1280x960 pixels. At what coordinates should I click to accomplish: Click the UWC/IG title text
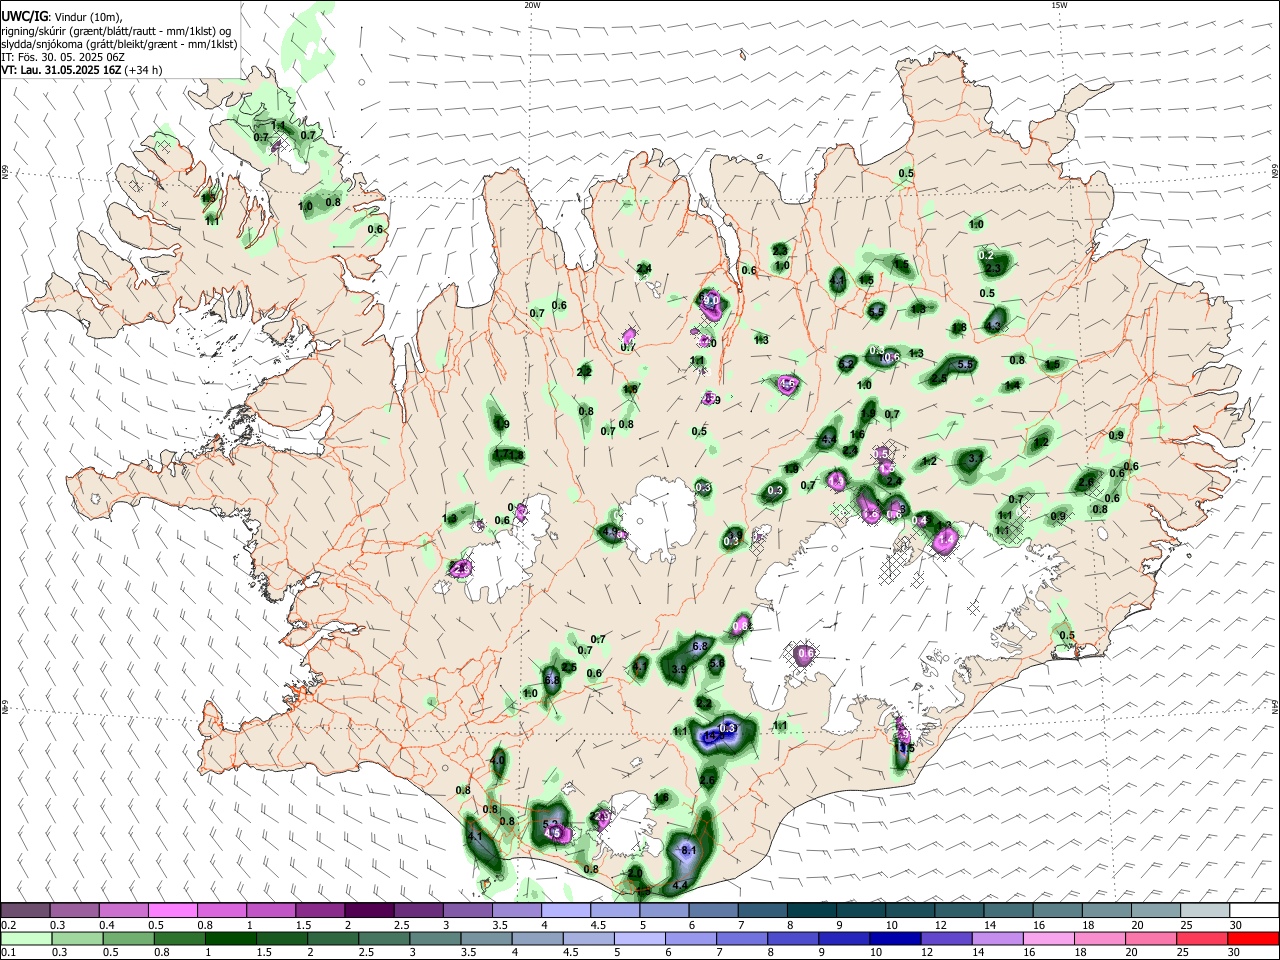[24, 16]
